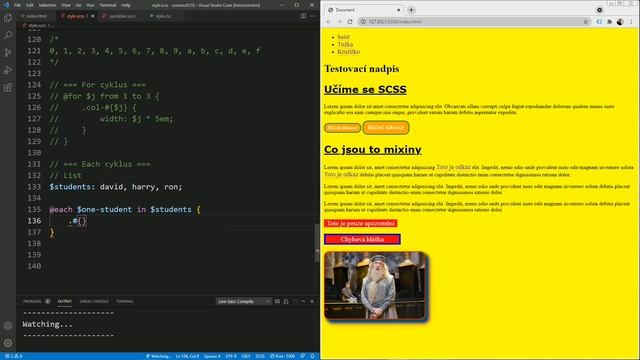Viewport: 640px width, 360px height.
Task: Switch to the Terminal panel tab
Action: tap(124, 301)
